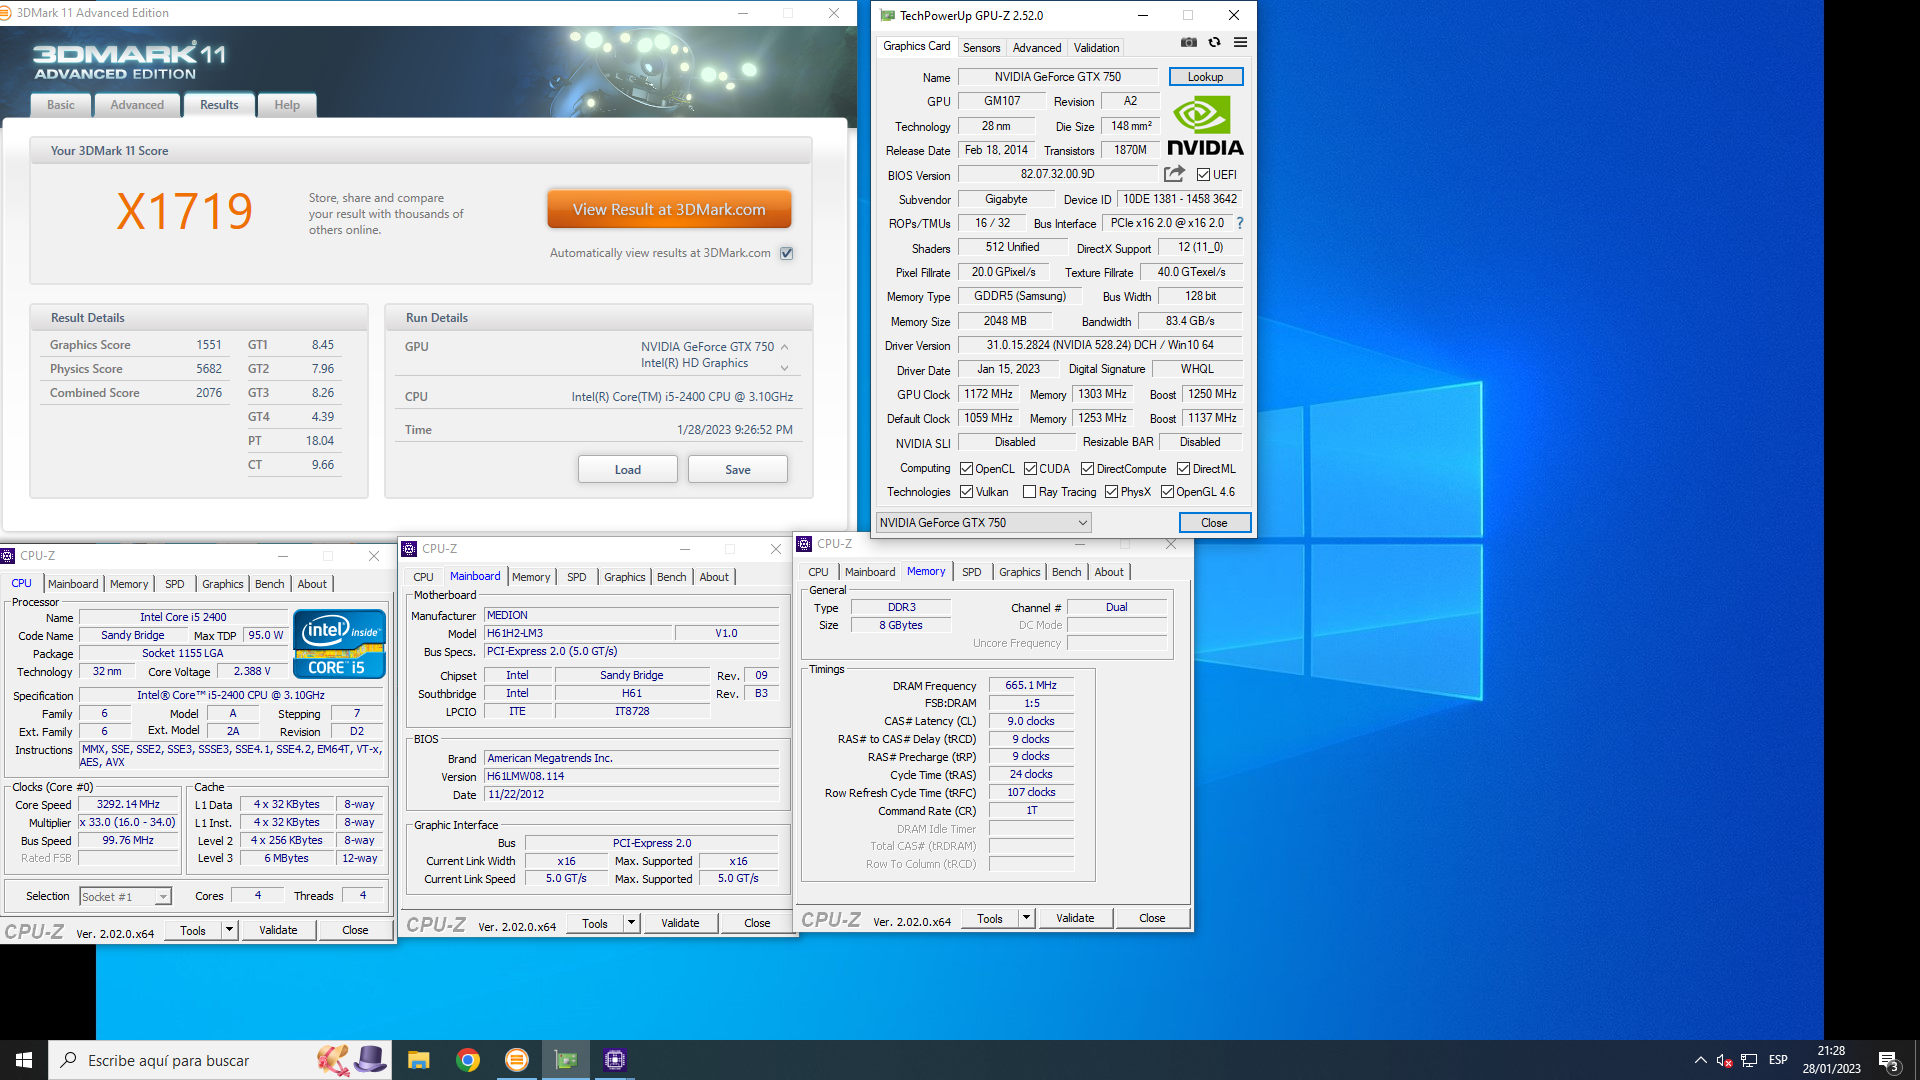Click Show desktop strip at taskbar end

tap(1916, 1060)
